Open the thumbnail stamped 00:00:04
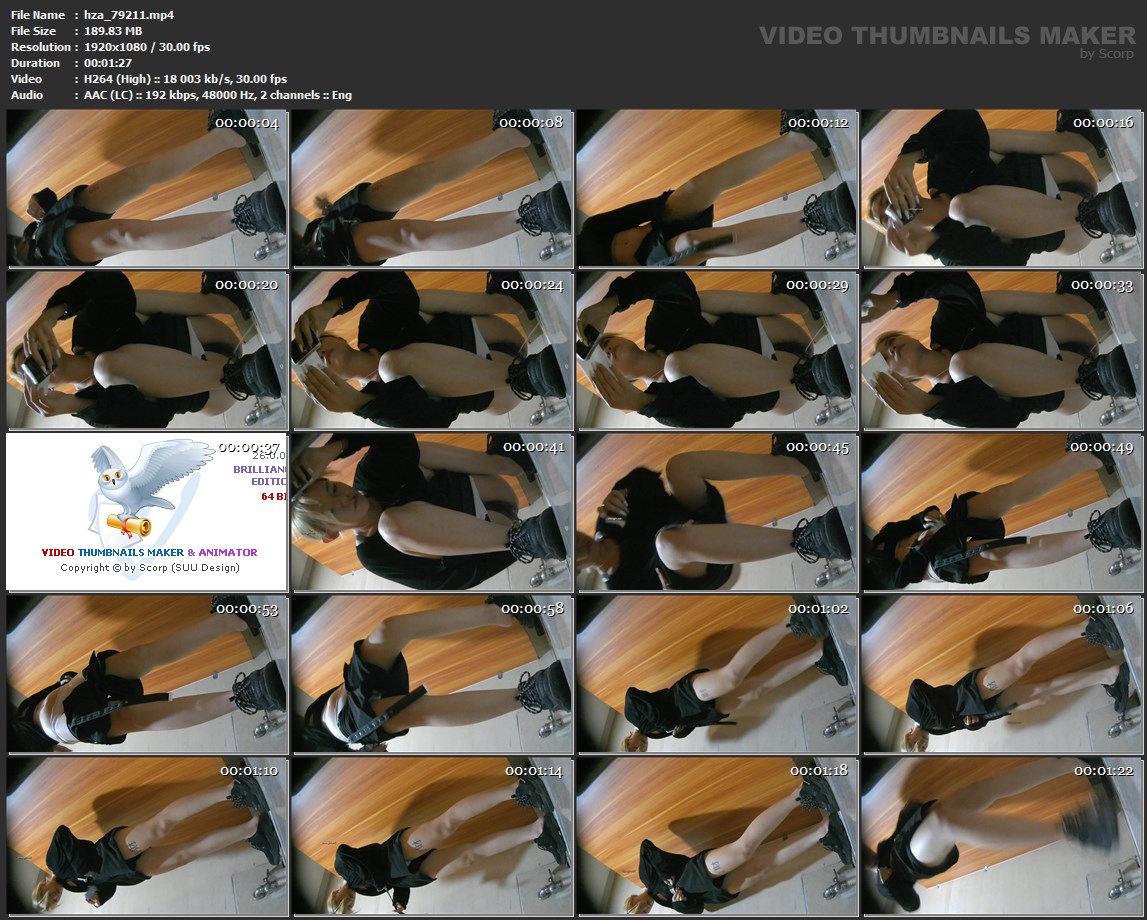Image resolution: width=1147 pixels, height=920 pixels. (147, 188)
